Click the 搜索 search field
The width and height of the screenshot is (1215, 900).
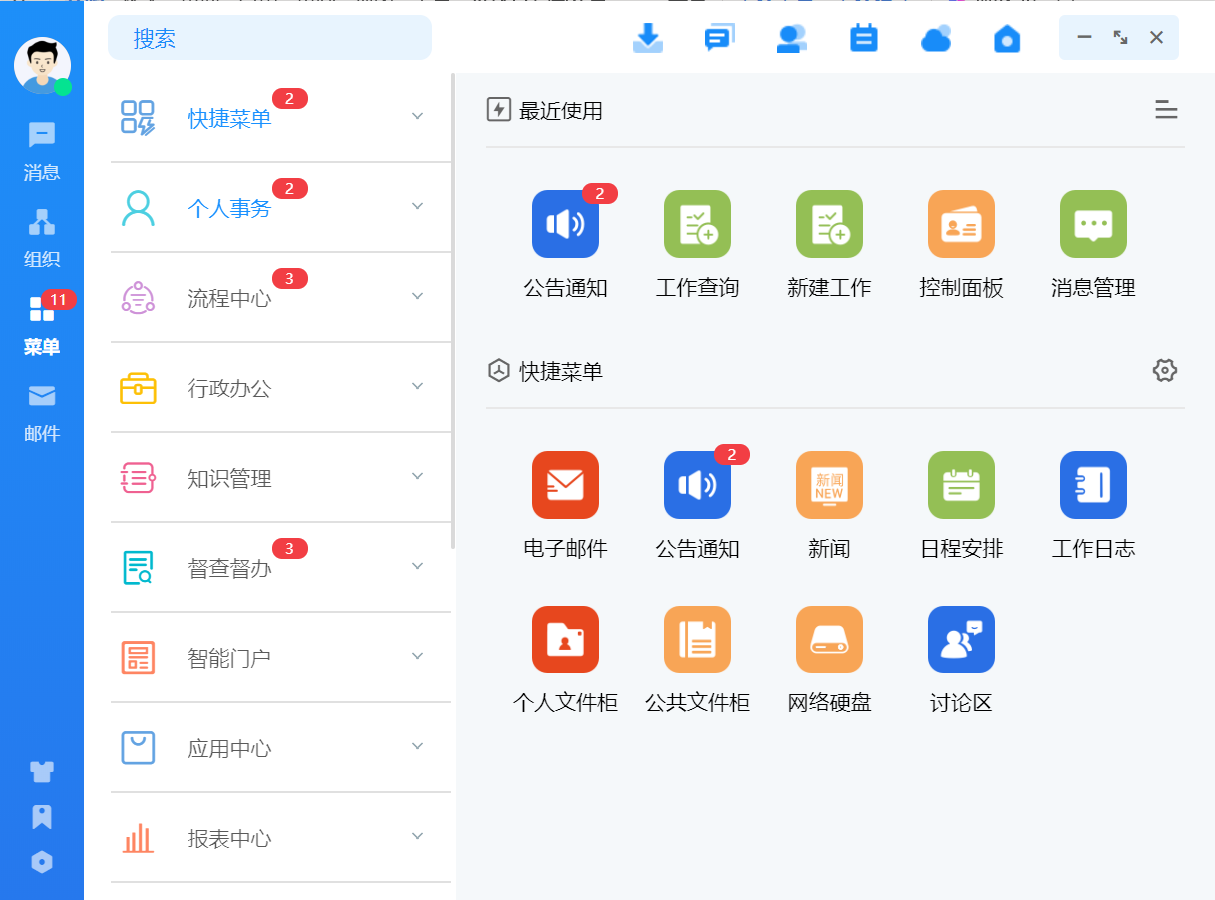(x=270, y=38)
